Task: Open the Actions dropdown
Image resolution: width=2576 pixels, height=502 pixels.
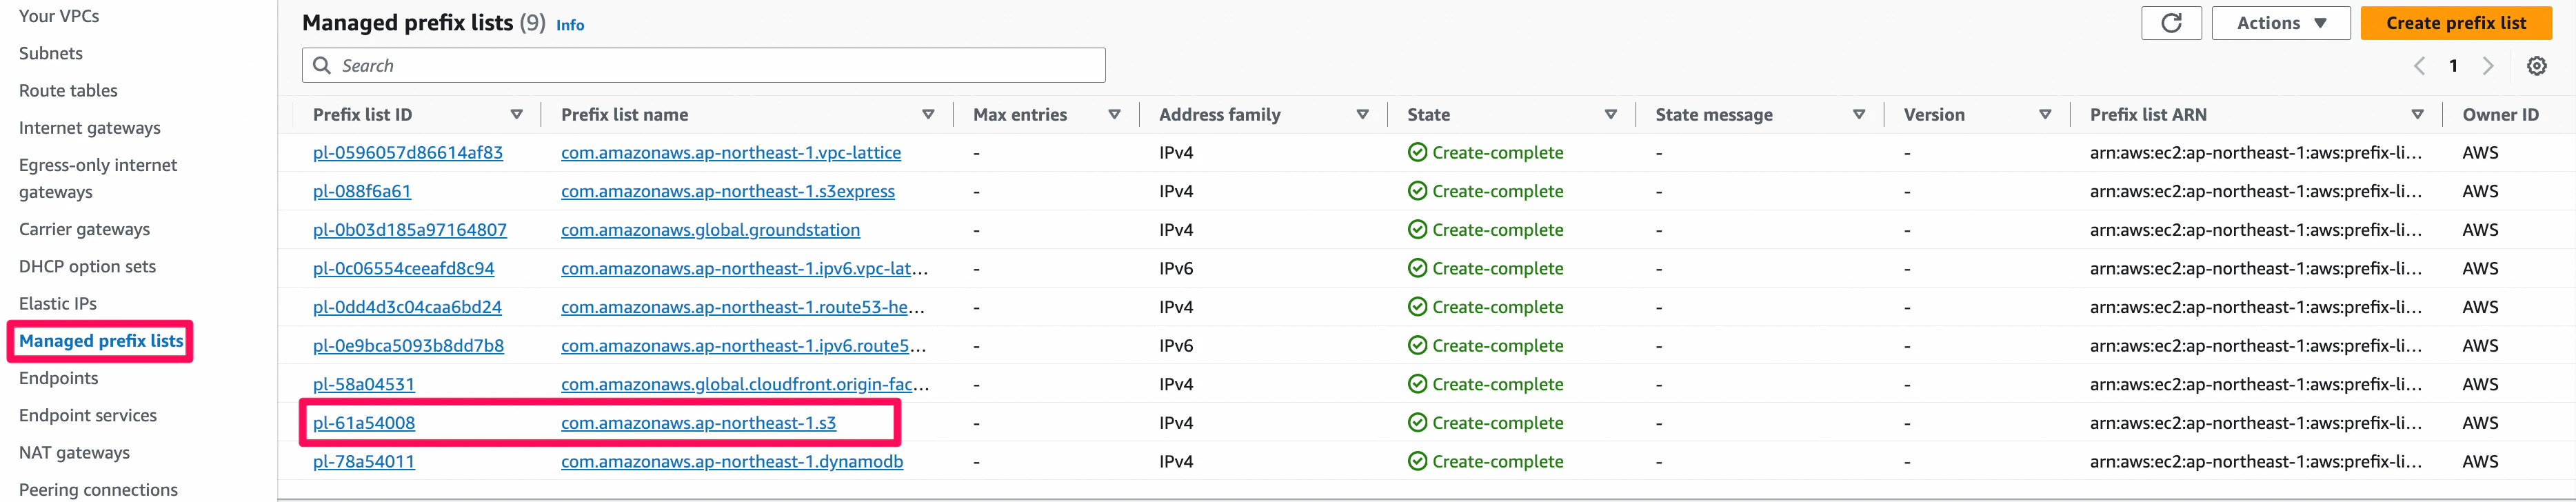Action: point(2280,23)
